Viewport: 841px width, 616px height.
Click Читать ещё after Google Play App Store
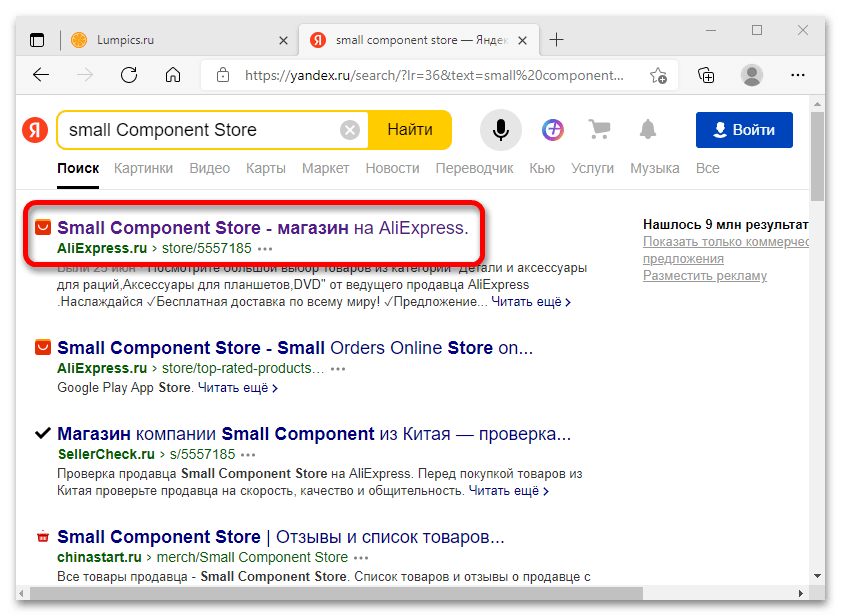(x=238, y=388)
